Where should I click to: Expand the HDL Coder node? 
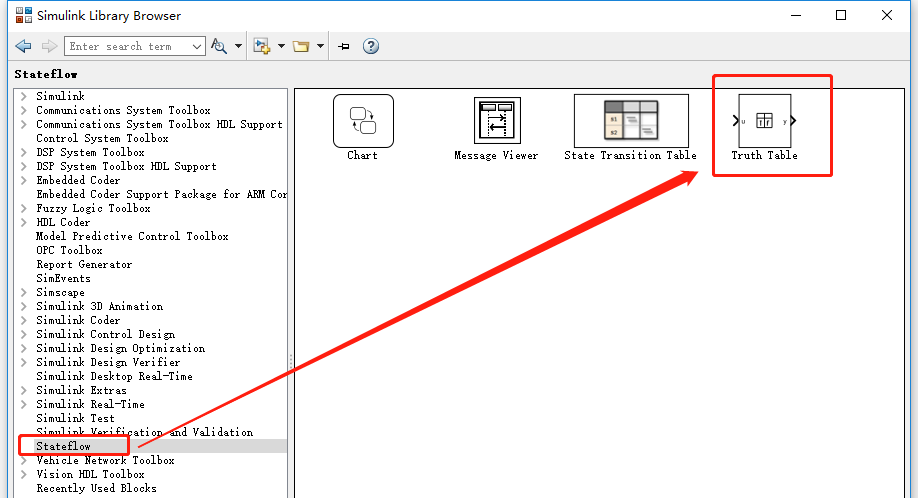(x=24, y=222)
